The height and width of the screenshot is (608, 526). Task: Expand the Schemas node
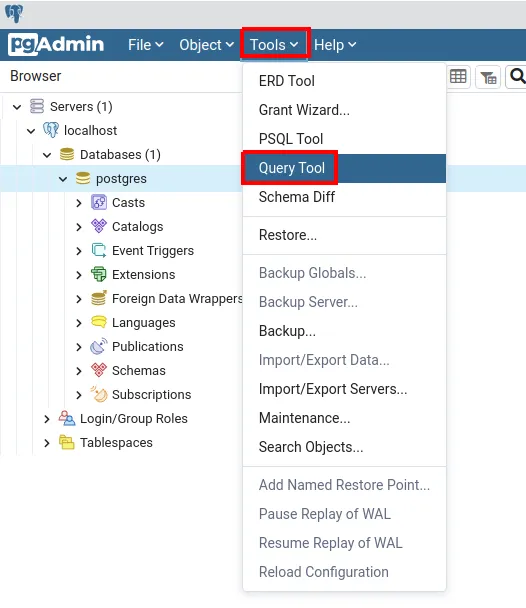(x=79, y=371)
